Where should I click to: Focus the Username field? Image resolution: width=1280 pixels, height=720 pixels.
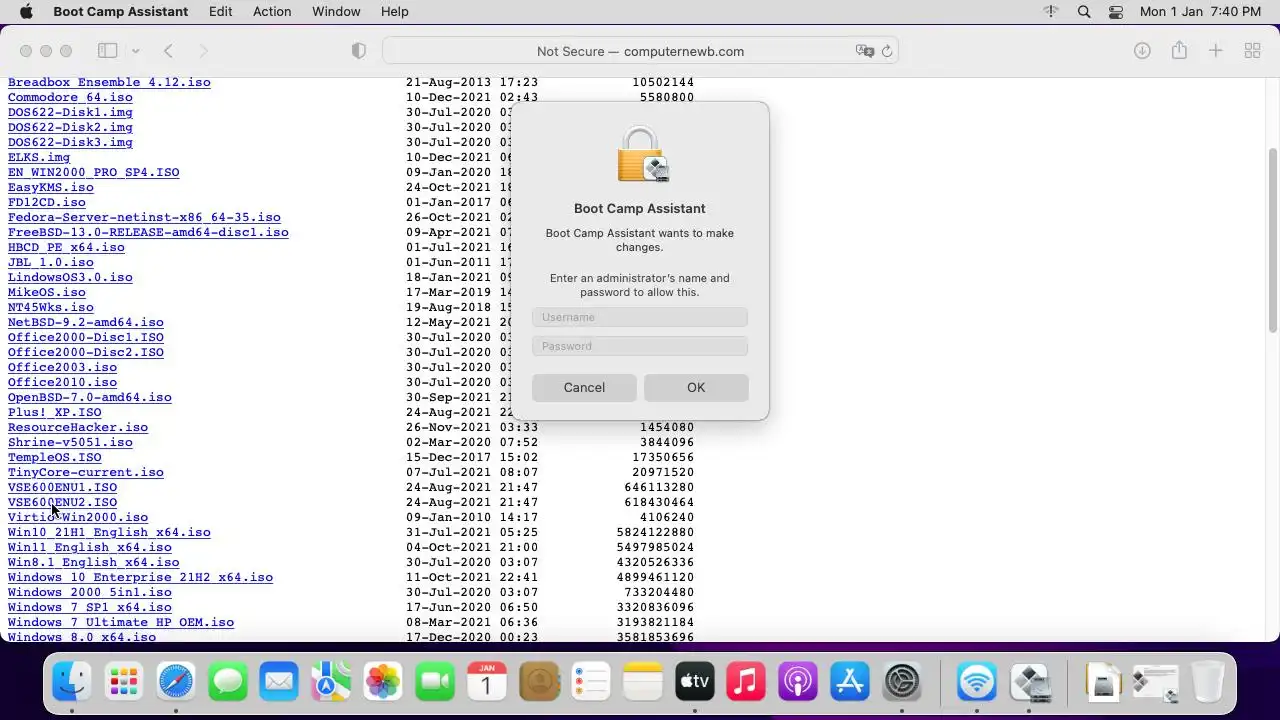tap(640, 317)
